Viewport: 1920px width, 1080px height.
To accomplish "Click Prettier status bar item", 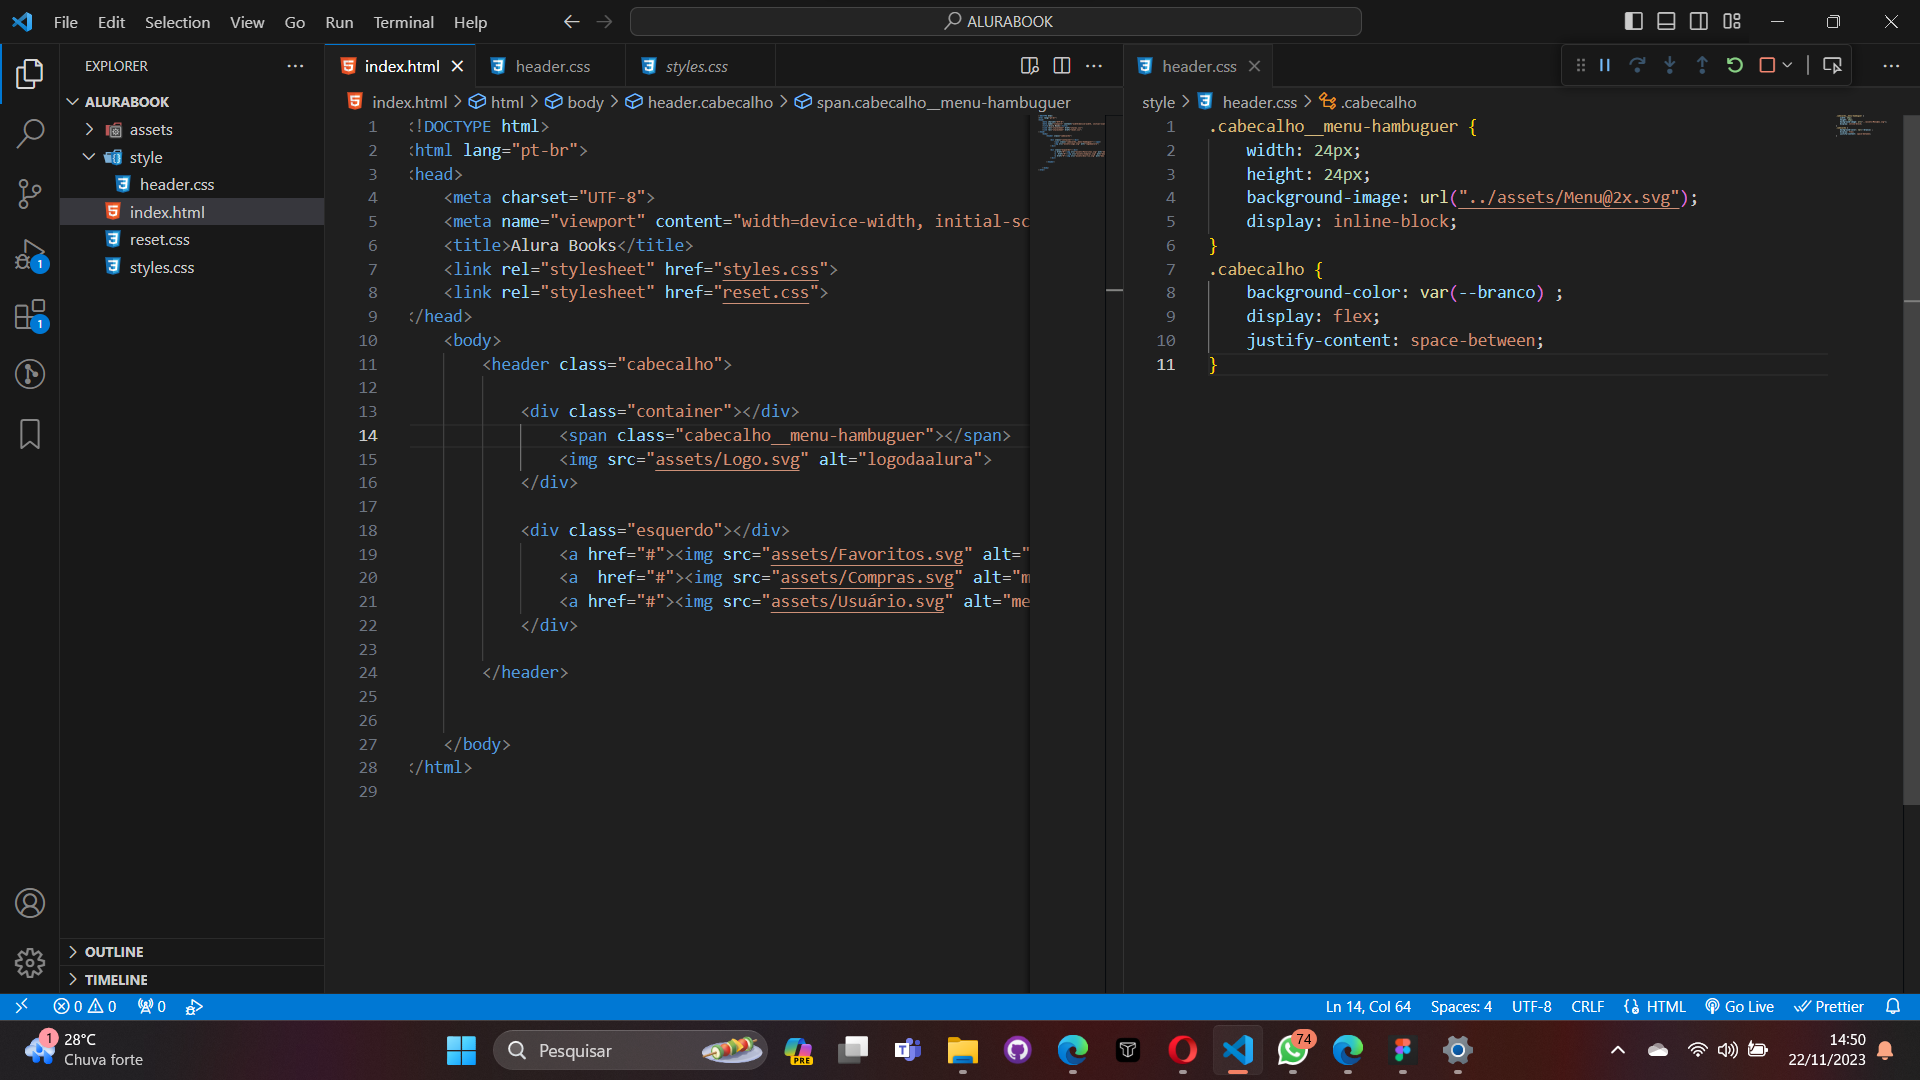I will [x=1829, y=1007].
